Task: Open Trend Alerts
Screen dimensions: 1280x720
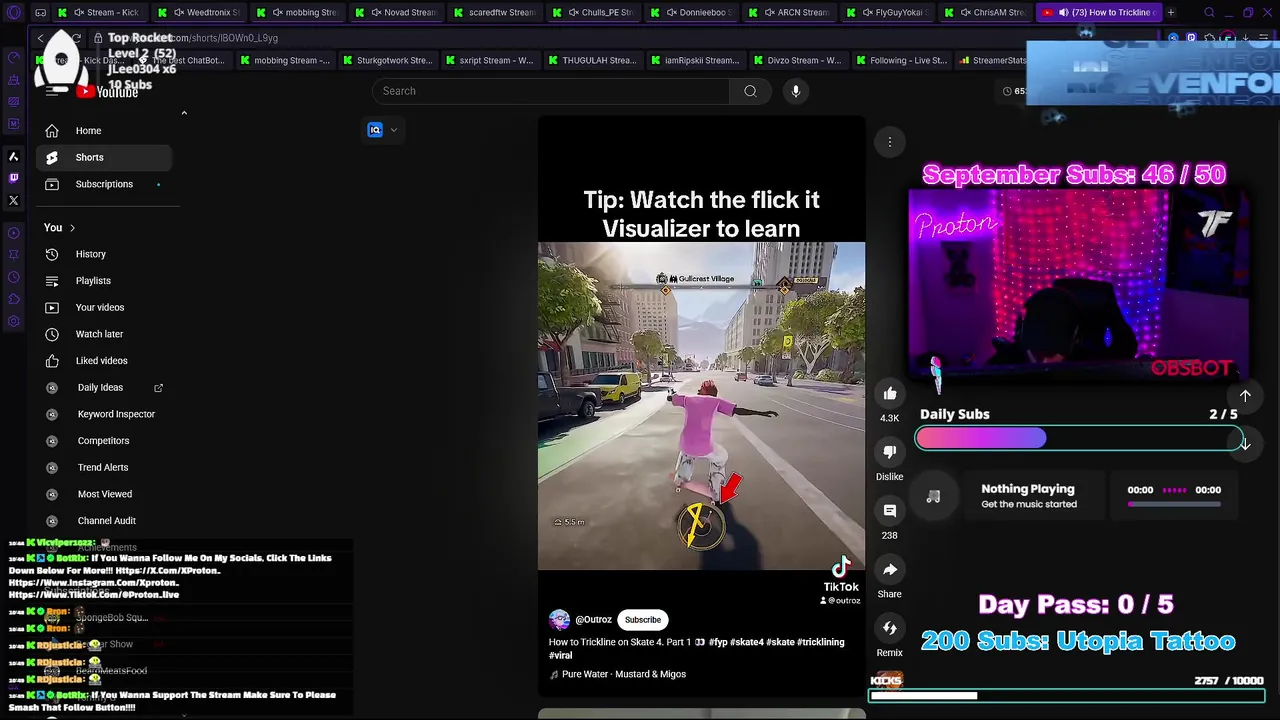Action: pos(104,467)
